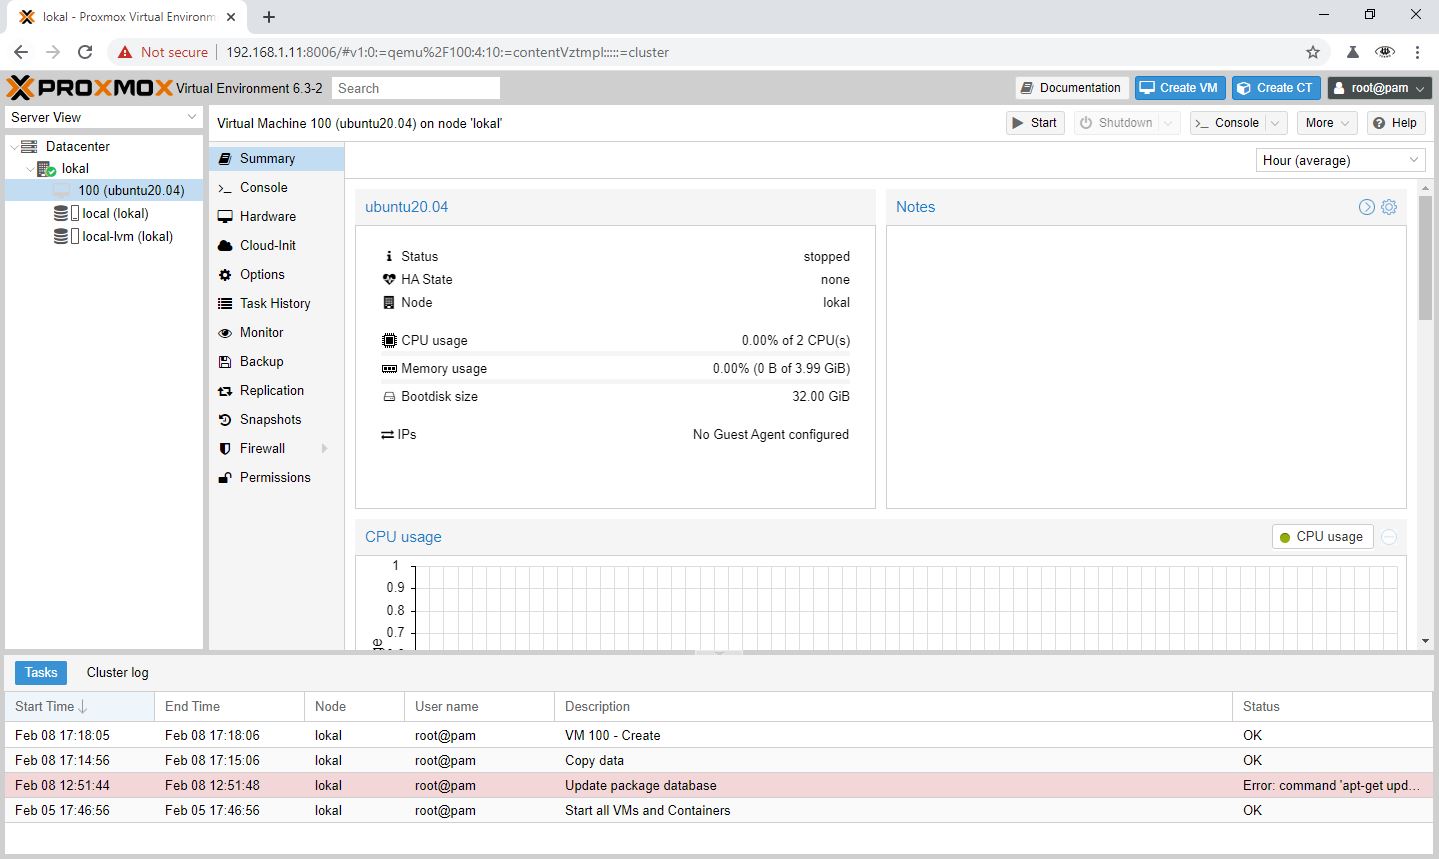Screen dimensions: 1439x859
Task: Click the Monitor eye icon
Action: click(225, 333)
